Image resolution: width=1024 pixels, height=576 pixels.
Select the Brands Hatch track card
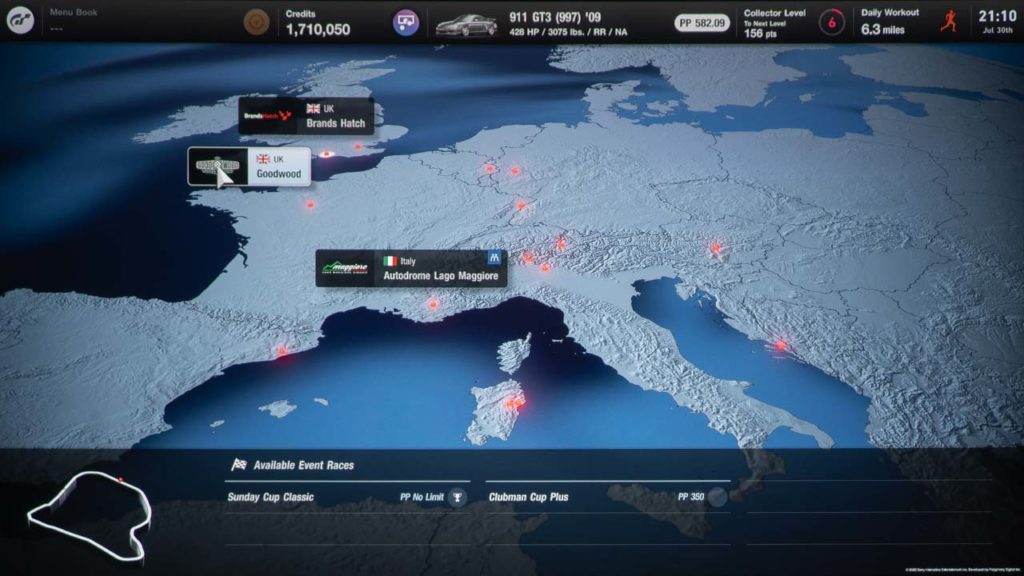[x=306, y=116]
